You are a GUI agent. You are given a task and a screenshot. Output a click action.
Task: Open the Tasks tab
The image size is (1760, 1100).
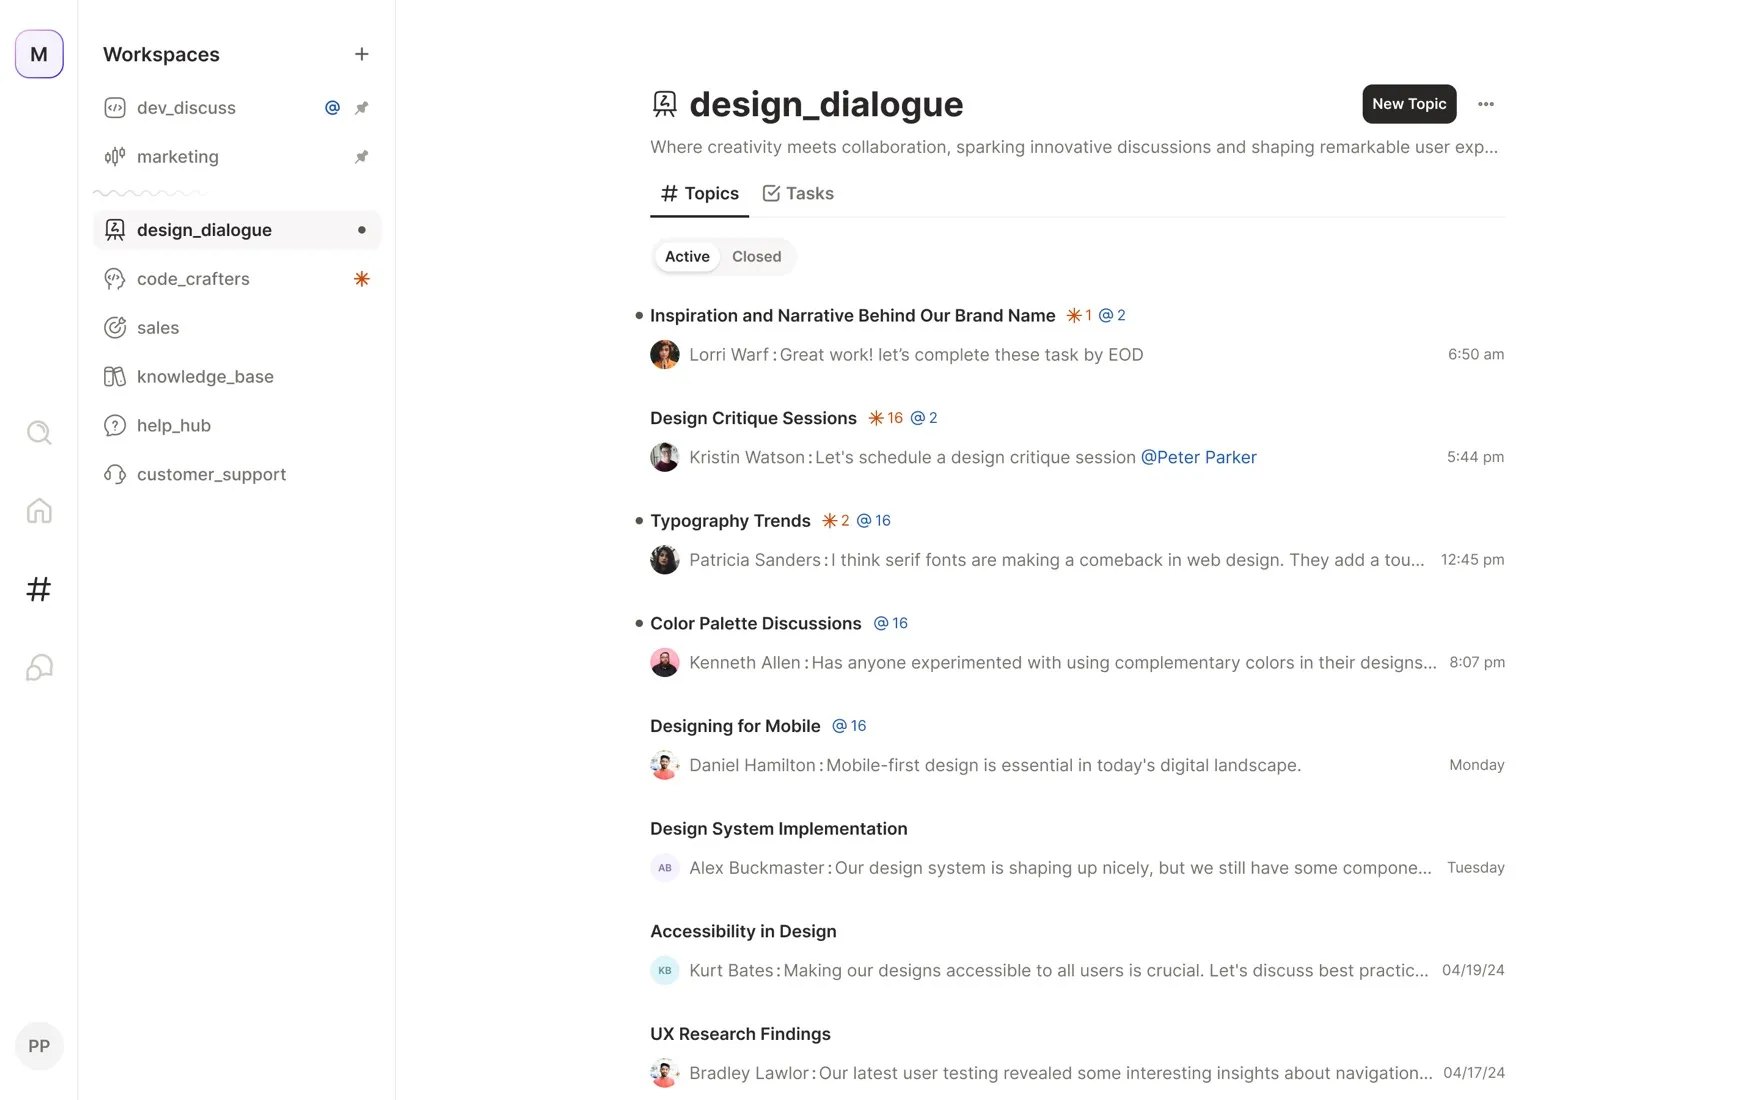[798, 194]
